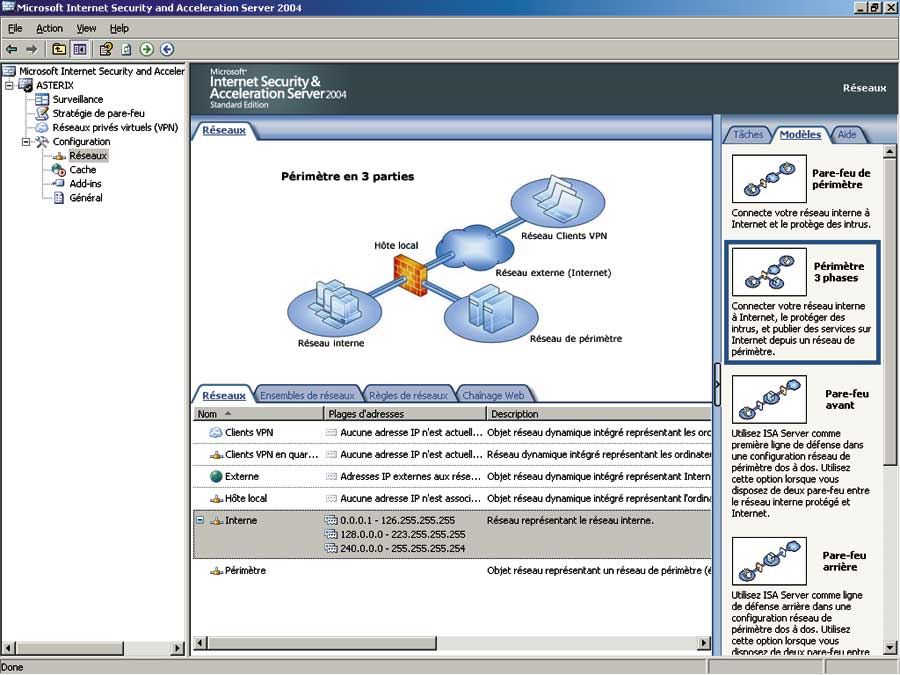The height and width of the screenshot is (675, 900).
Task: Click the firewall Hôte local diagram icon
Action: pos(410,276)
